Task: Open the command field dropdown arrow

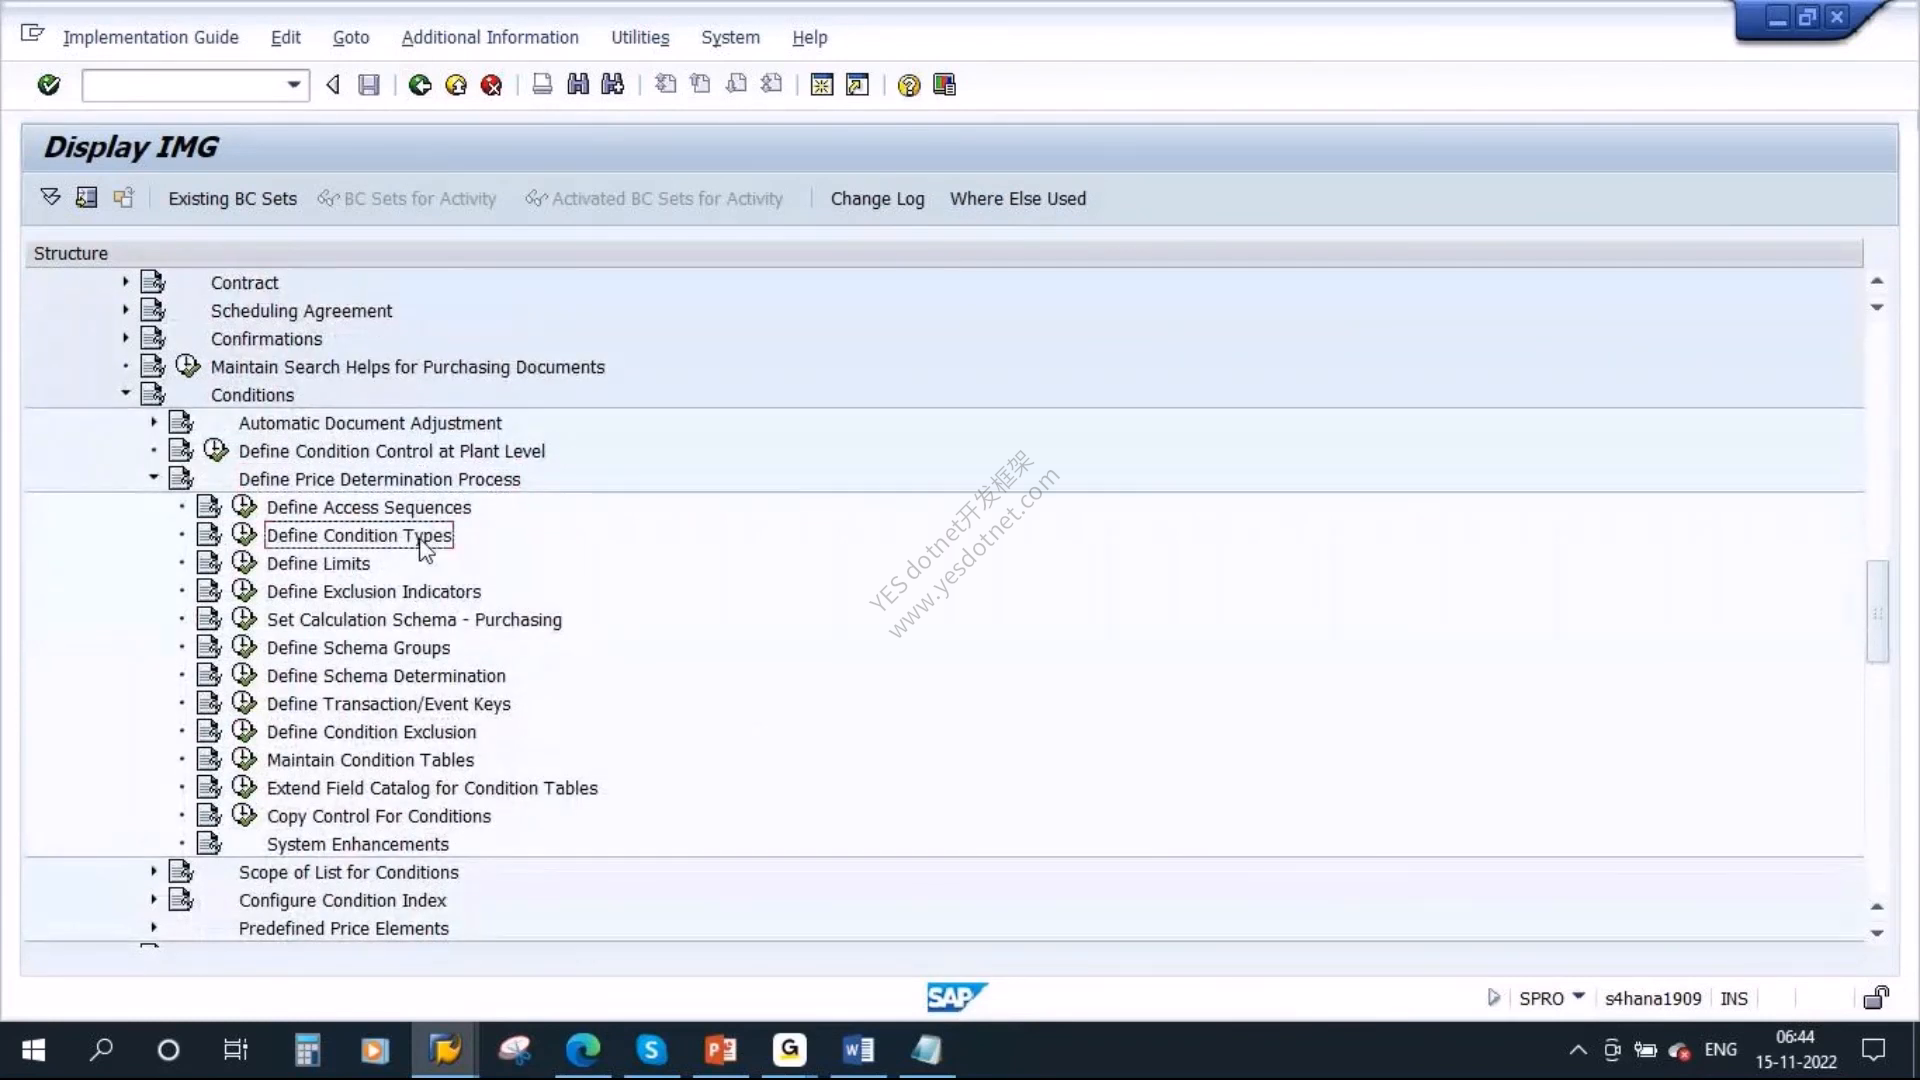Action: pos(294,85)
